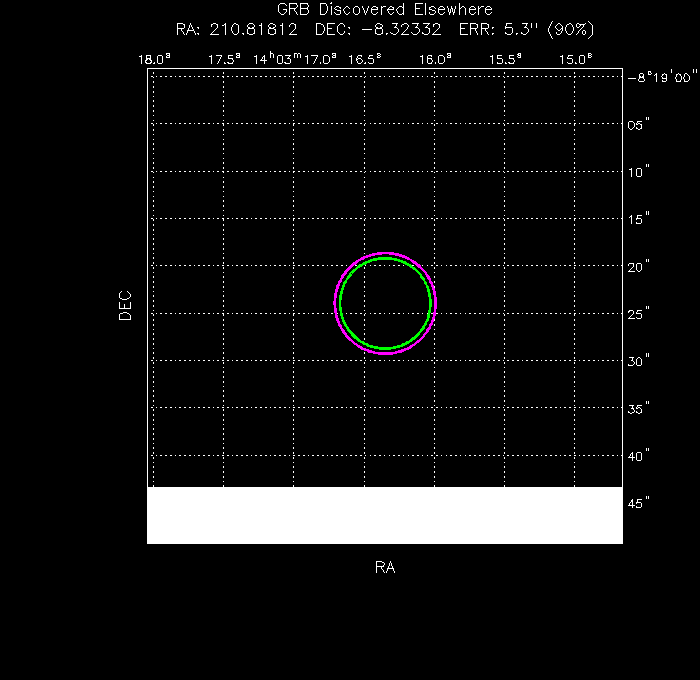The height and width of the screenshot is (680, 700).
Task: Click the center of the green circle
Action: click(x=385, y=303)
